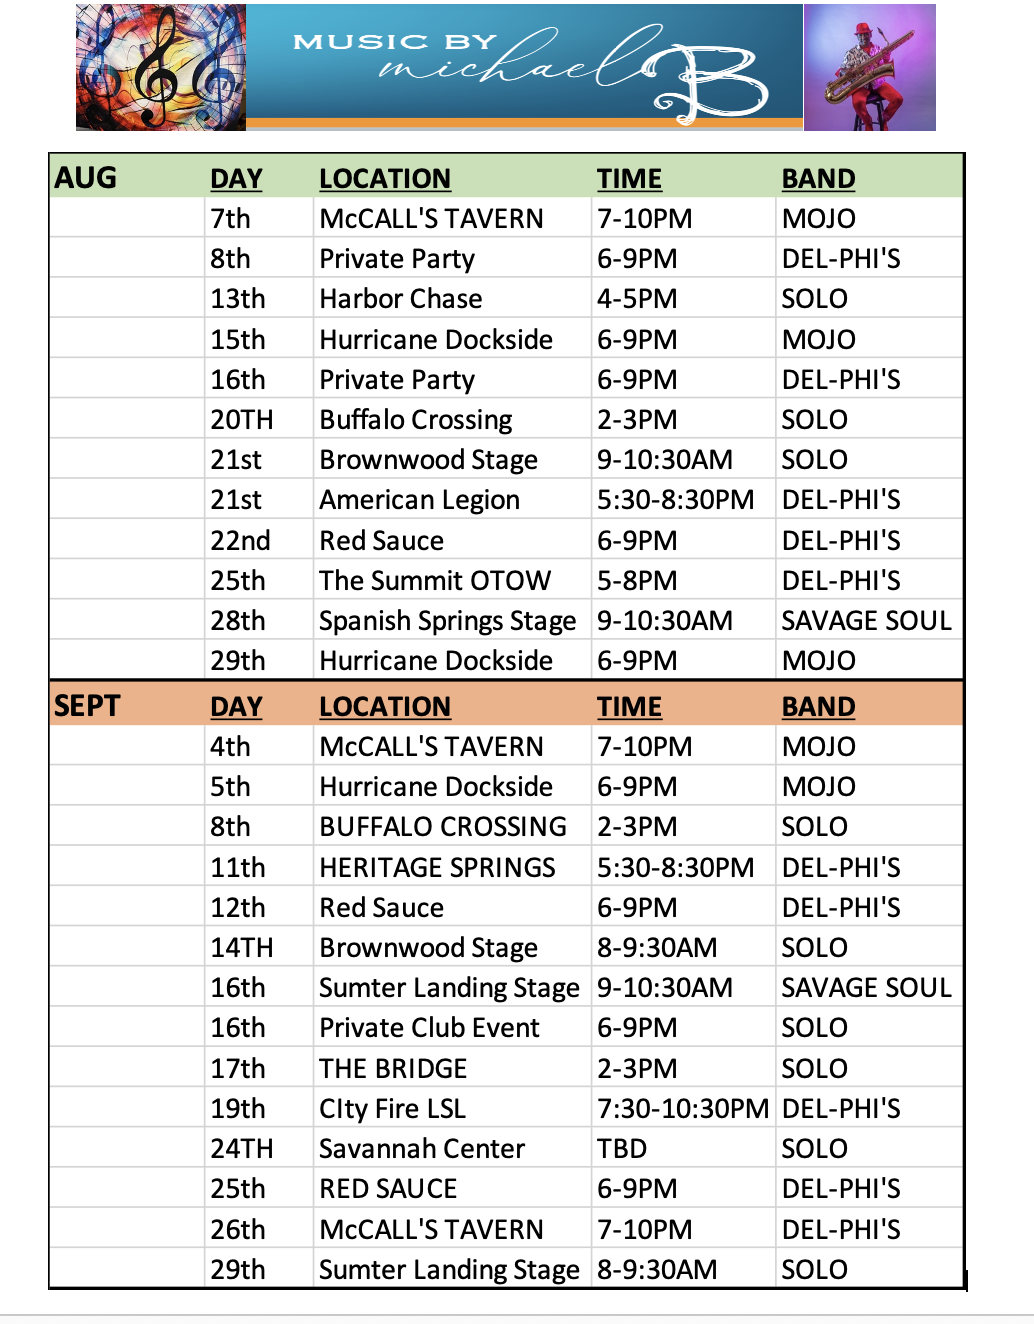Click the saxophone player photo
1034x1324 pixels.
[x=870, y=67]
